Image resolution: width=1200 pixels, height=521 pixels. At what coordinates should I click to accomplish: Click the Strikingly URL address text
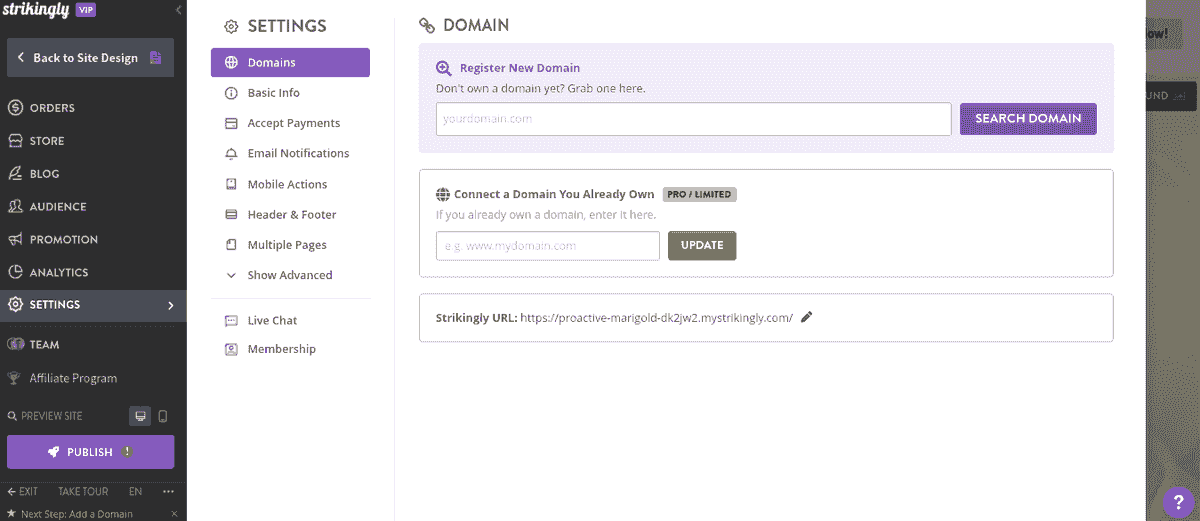point(656,318)
